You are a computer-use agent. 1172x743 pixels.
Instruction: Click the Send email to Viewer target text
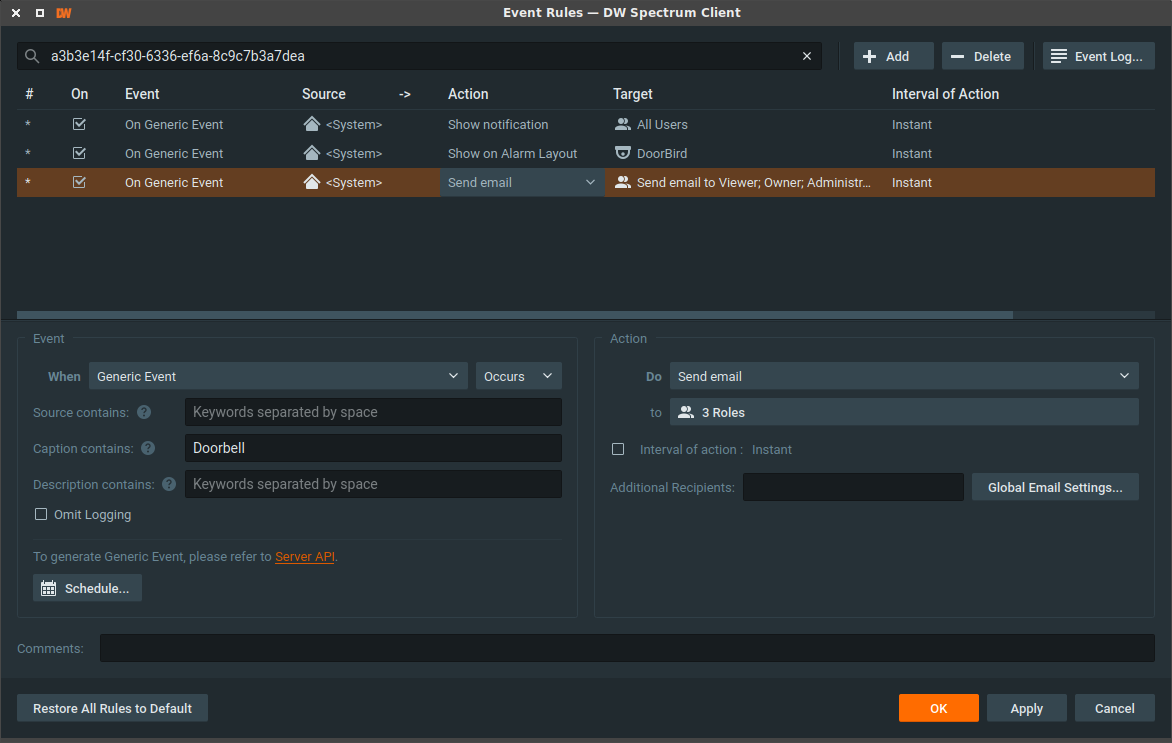click(753, 182)
